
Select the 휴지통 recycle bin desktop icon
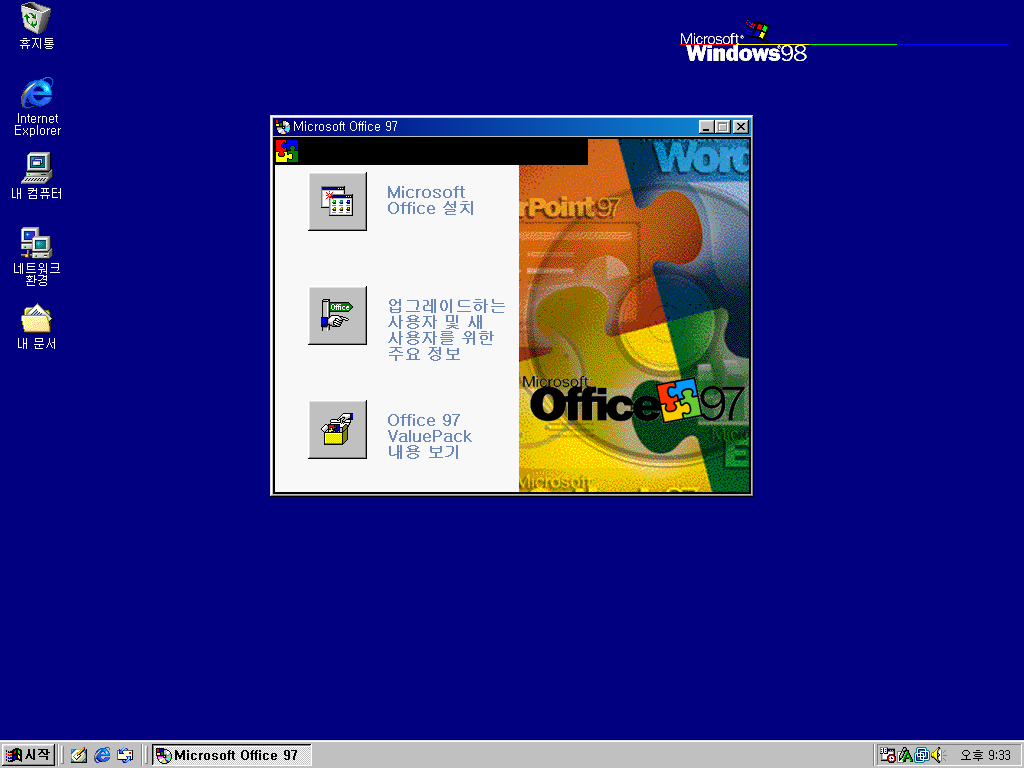[x=37, y=26]
